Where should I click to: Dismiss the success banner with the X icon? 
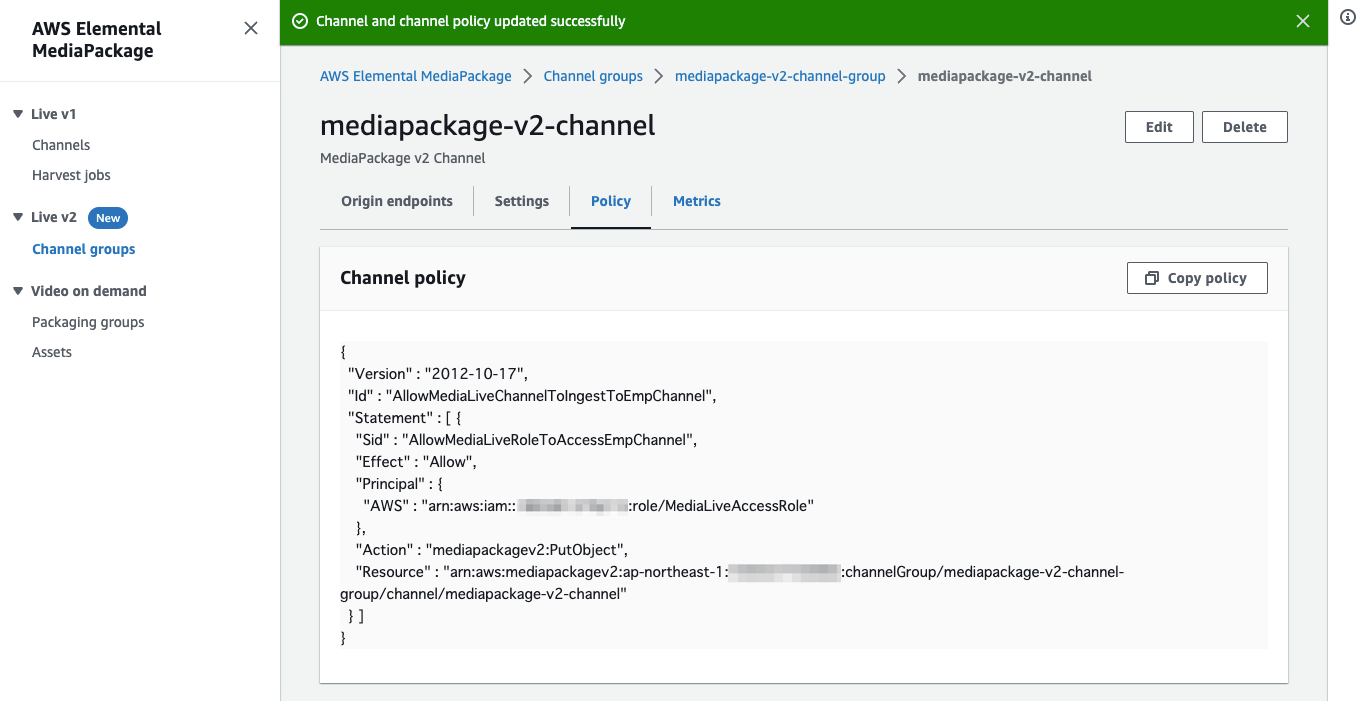point(1303,20)
